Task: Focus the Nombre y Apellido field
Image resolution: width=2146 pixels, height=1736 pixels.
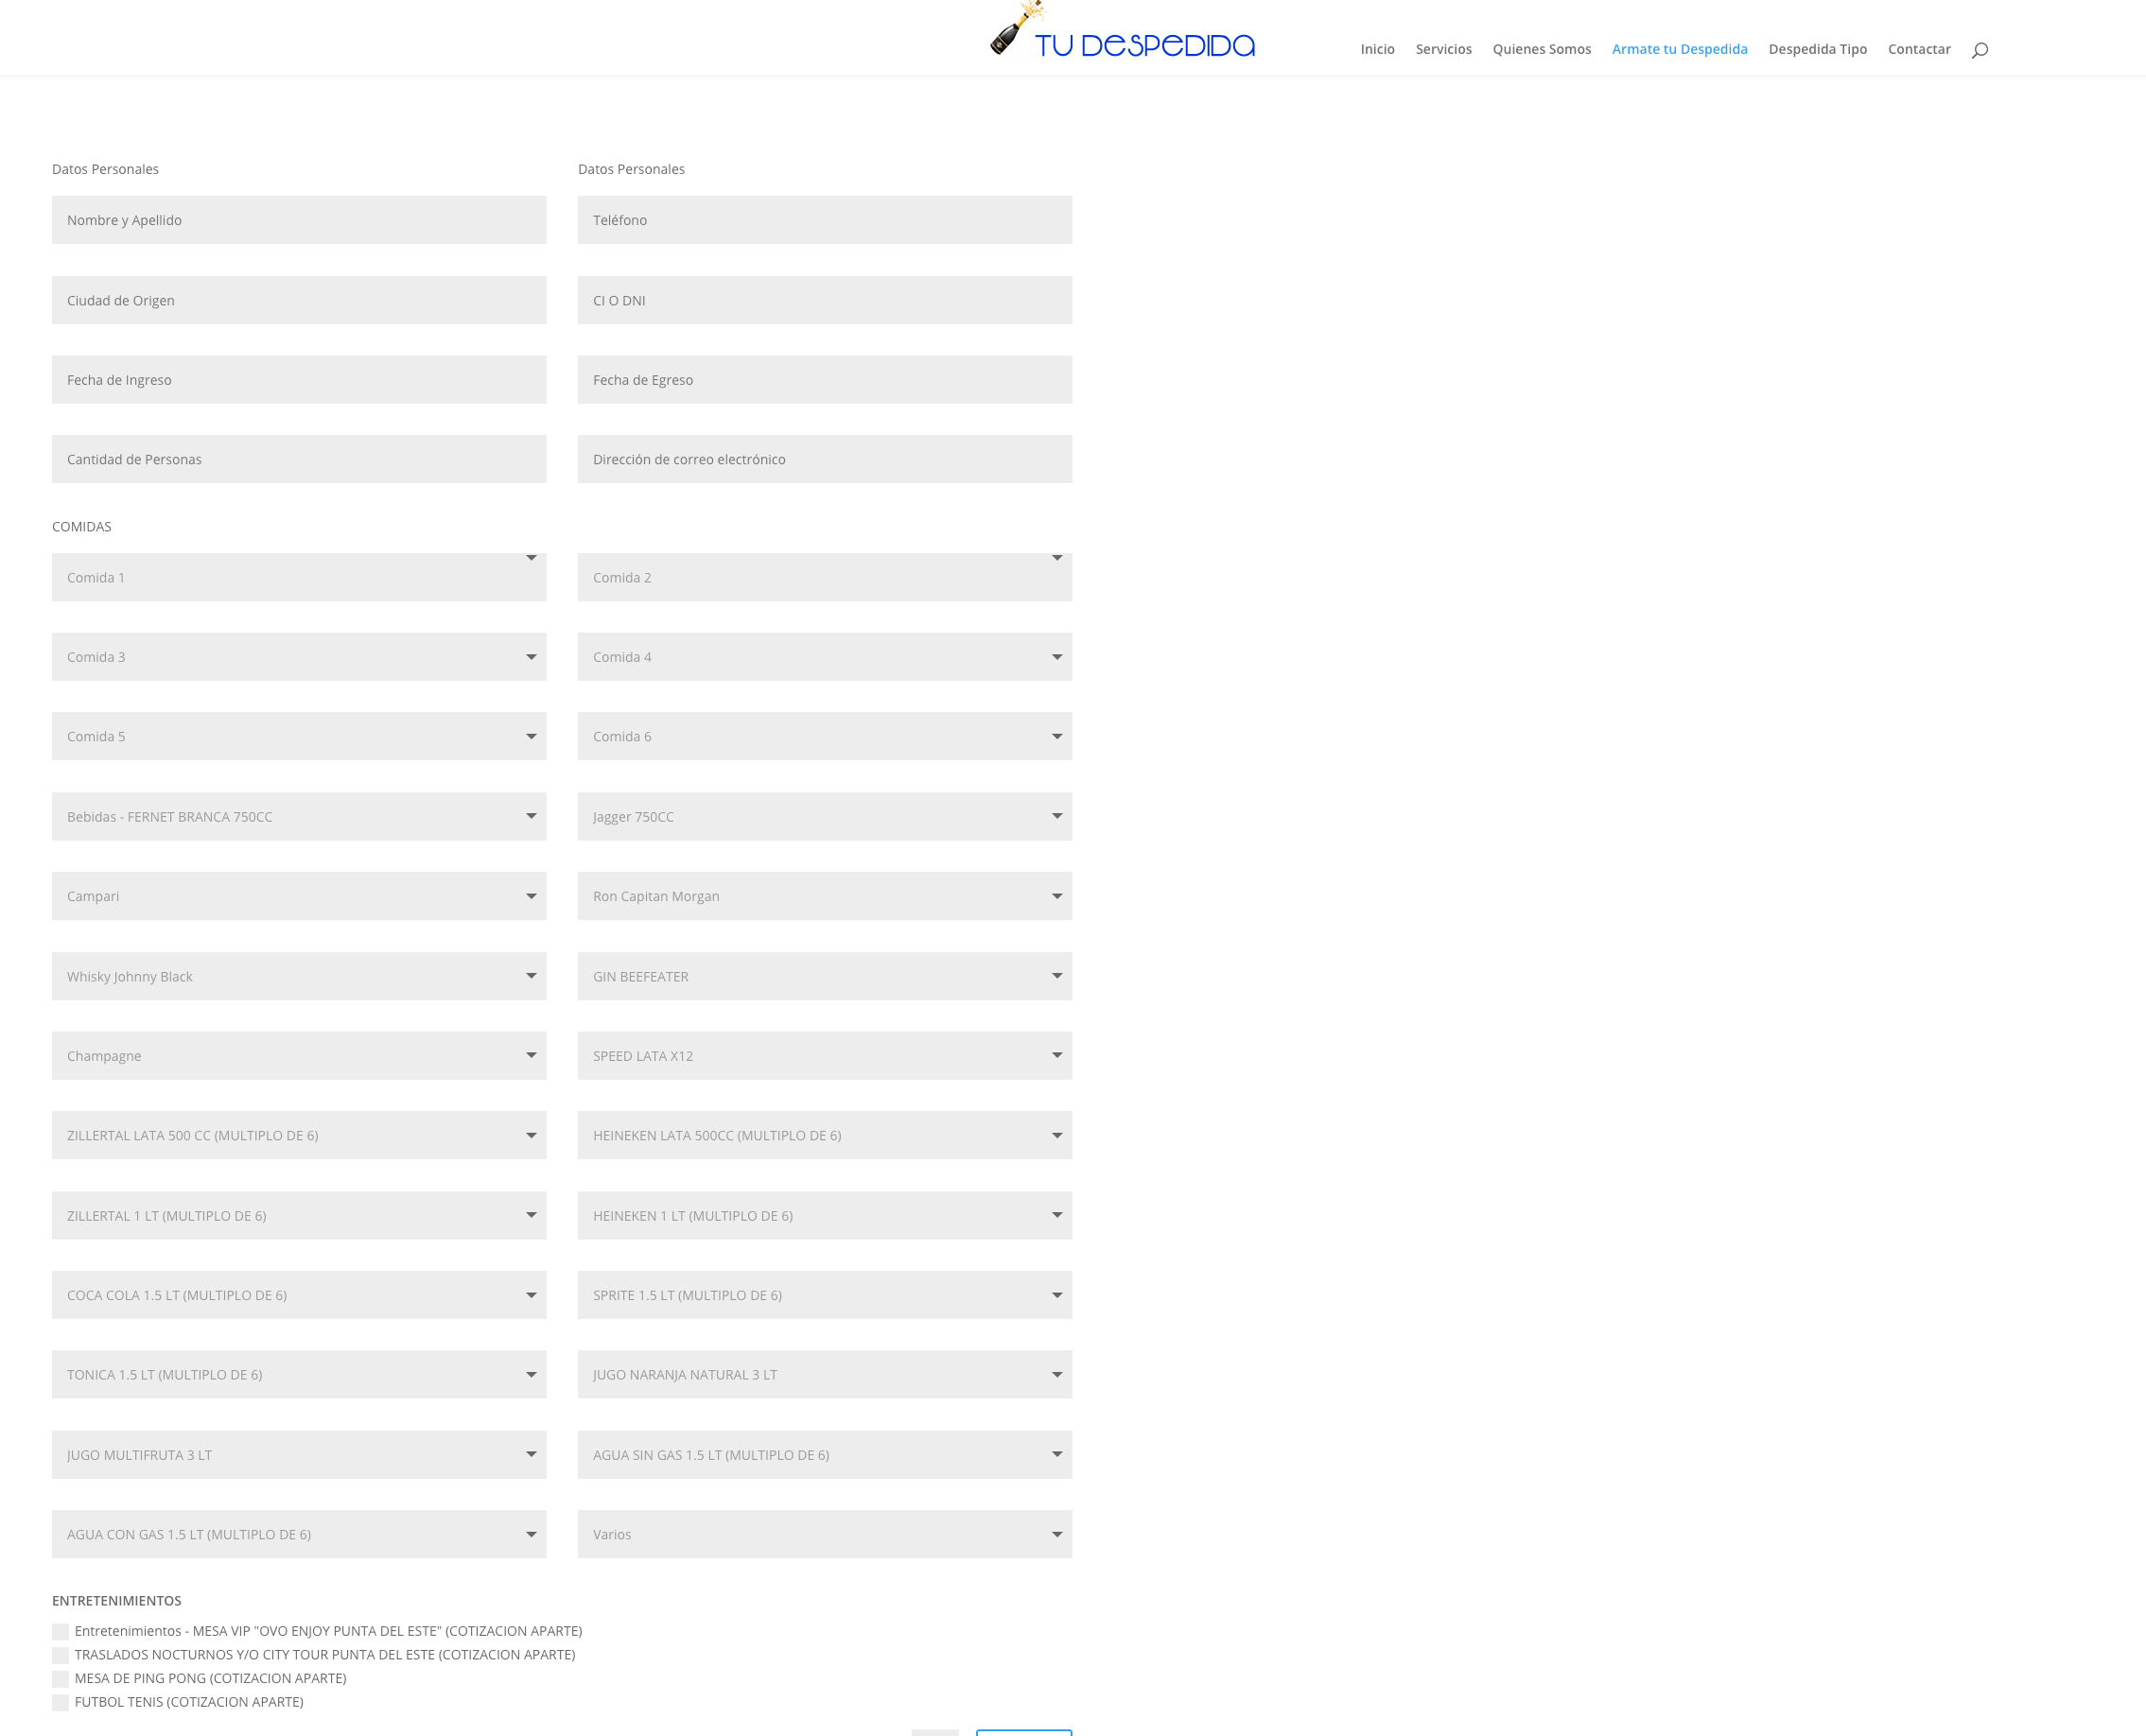Action: (299, 220)
